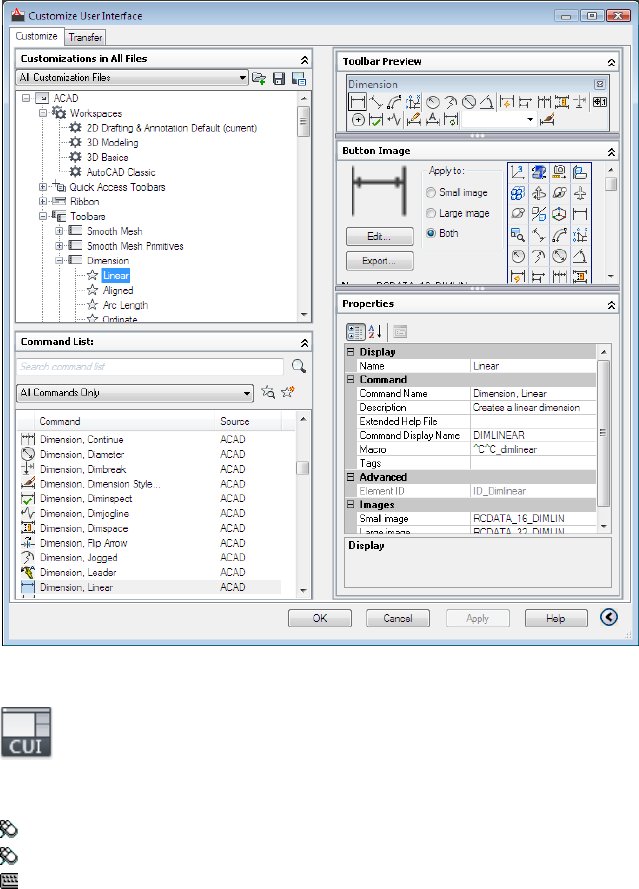The width and height of the screenshot is (639, 889).
Task: Click the save customization files disk icon
Action: [279, 78]
